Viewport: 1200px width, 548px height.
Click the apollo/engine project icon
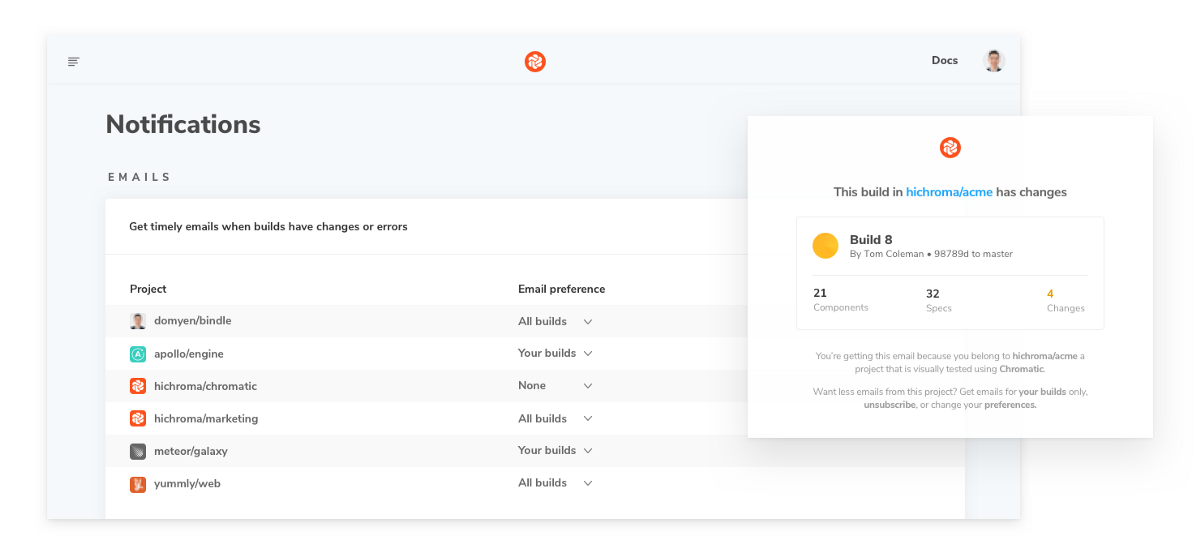(138, 354)
